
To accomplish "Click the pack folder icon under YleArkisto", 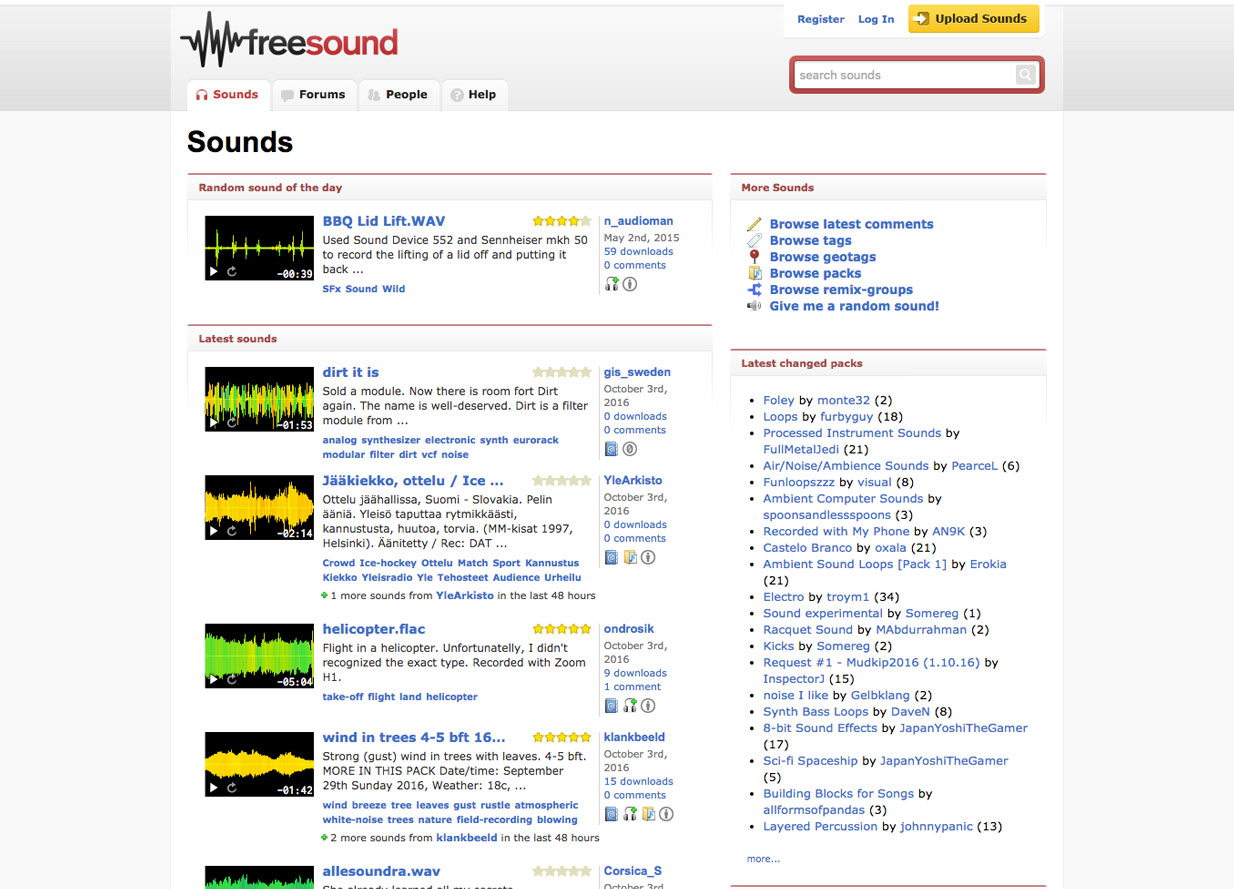I will point(630,557).
